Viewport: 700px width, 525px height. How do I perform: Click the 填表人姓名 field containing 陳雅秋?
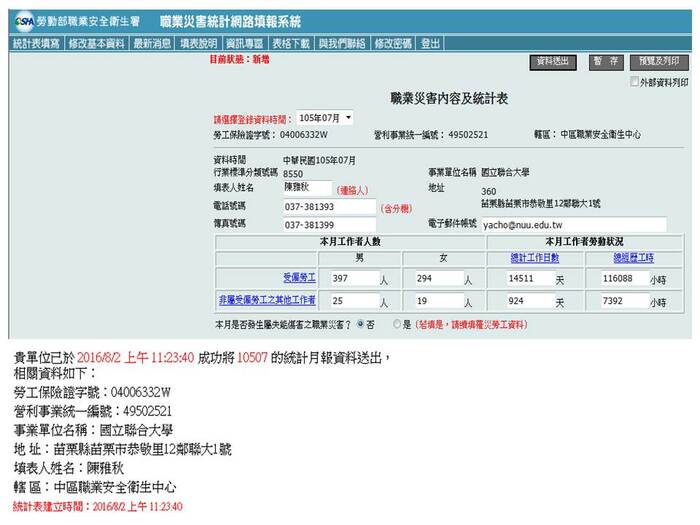coord(307,188)
